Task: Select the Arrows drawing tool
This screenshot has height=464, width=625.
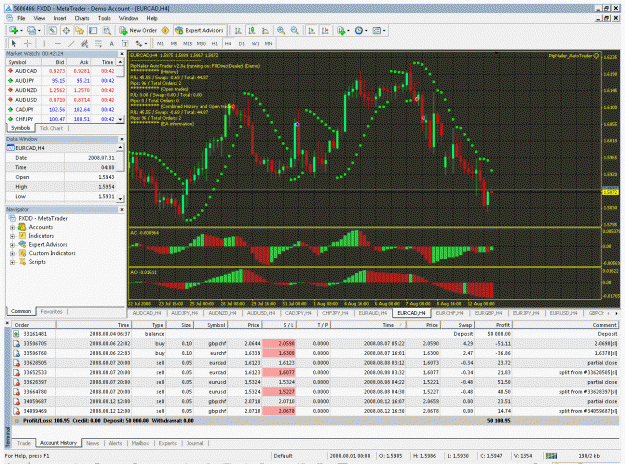Action: [139, 43]
